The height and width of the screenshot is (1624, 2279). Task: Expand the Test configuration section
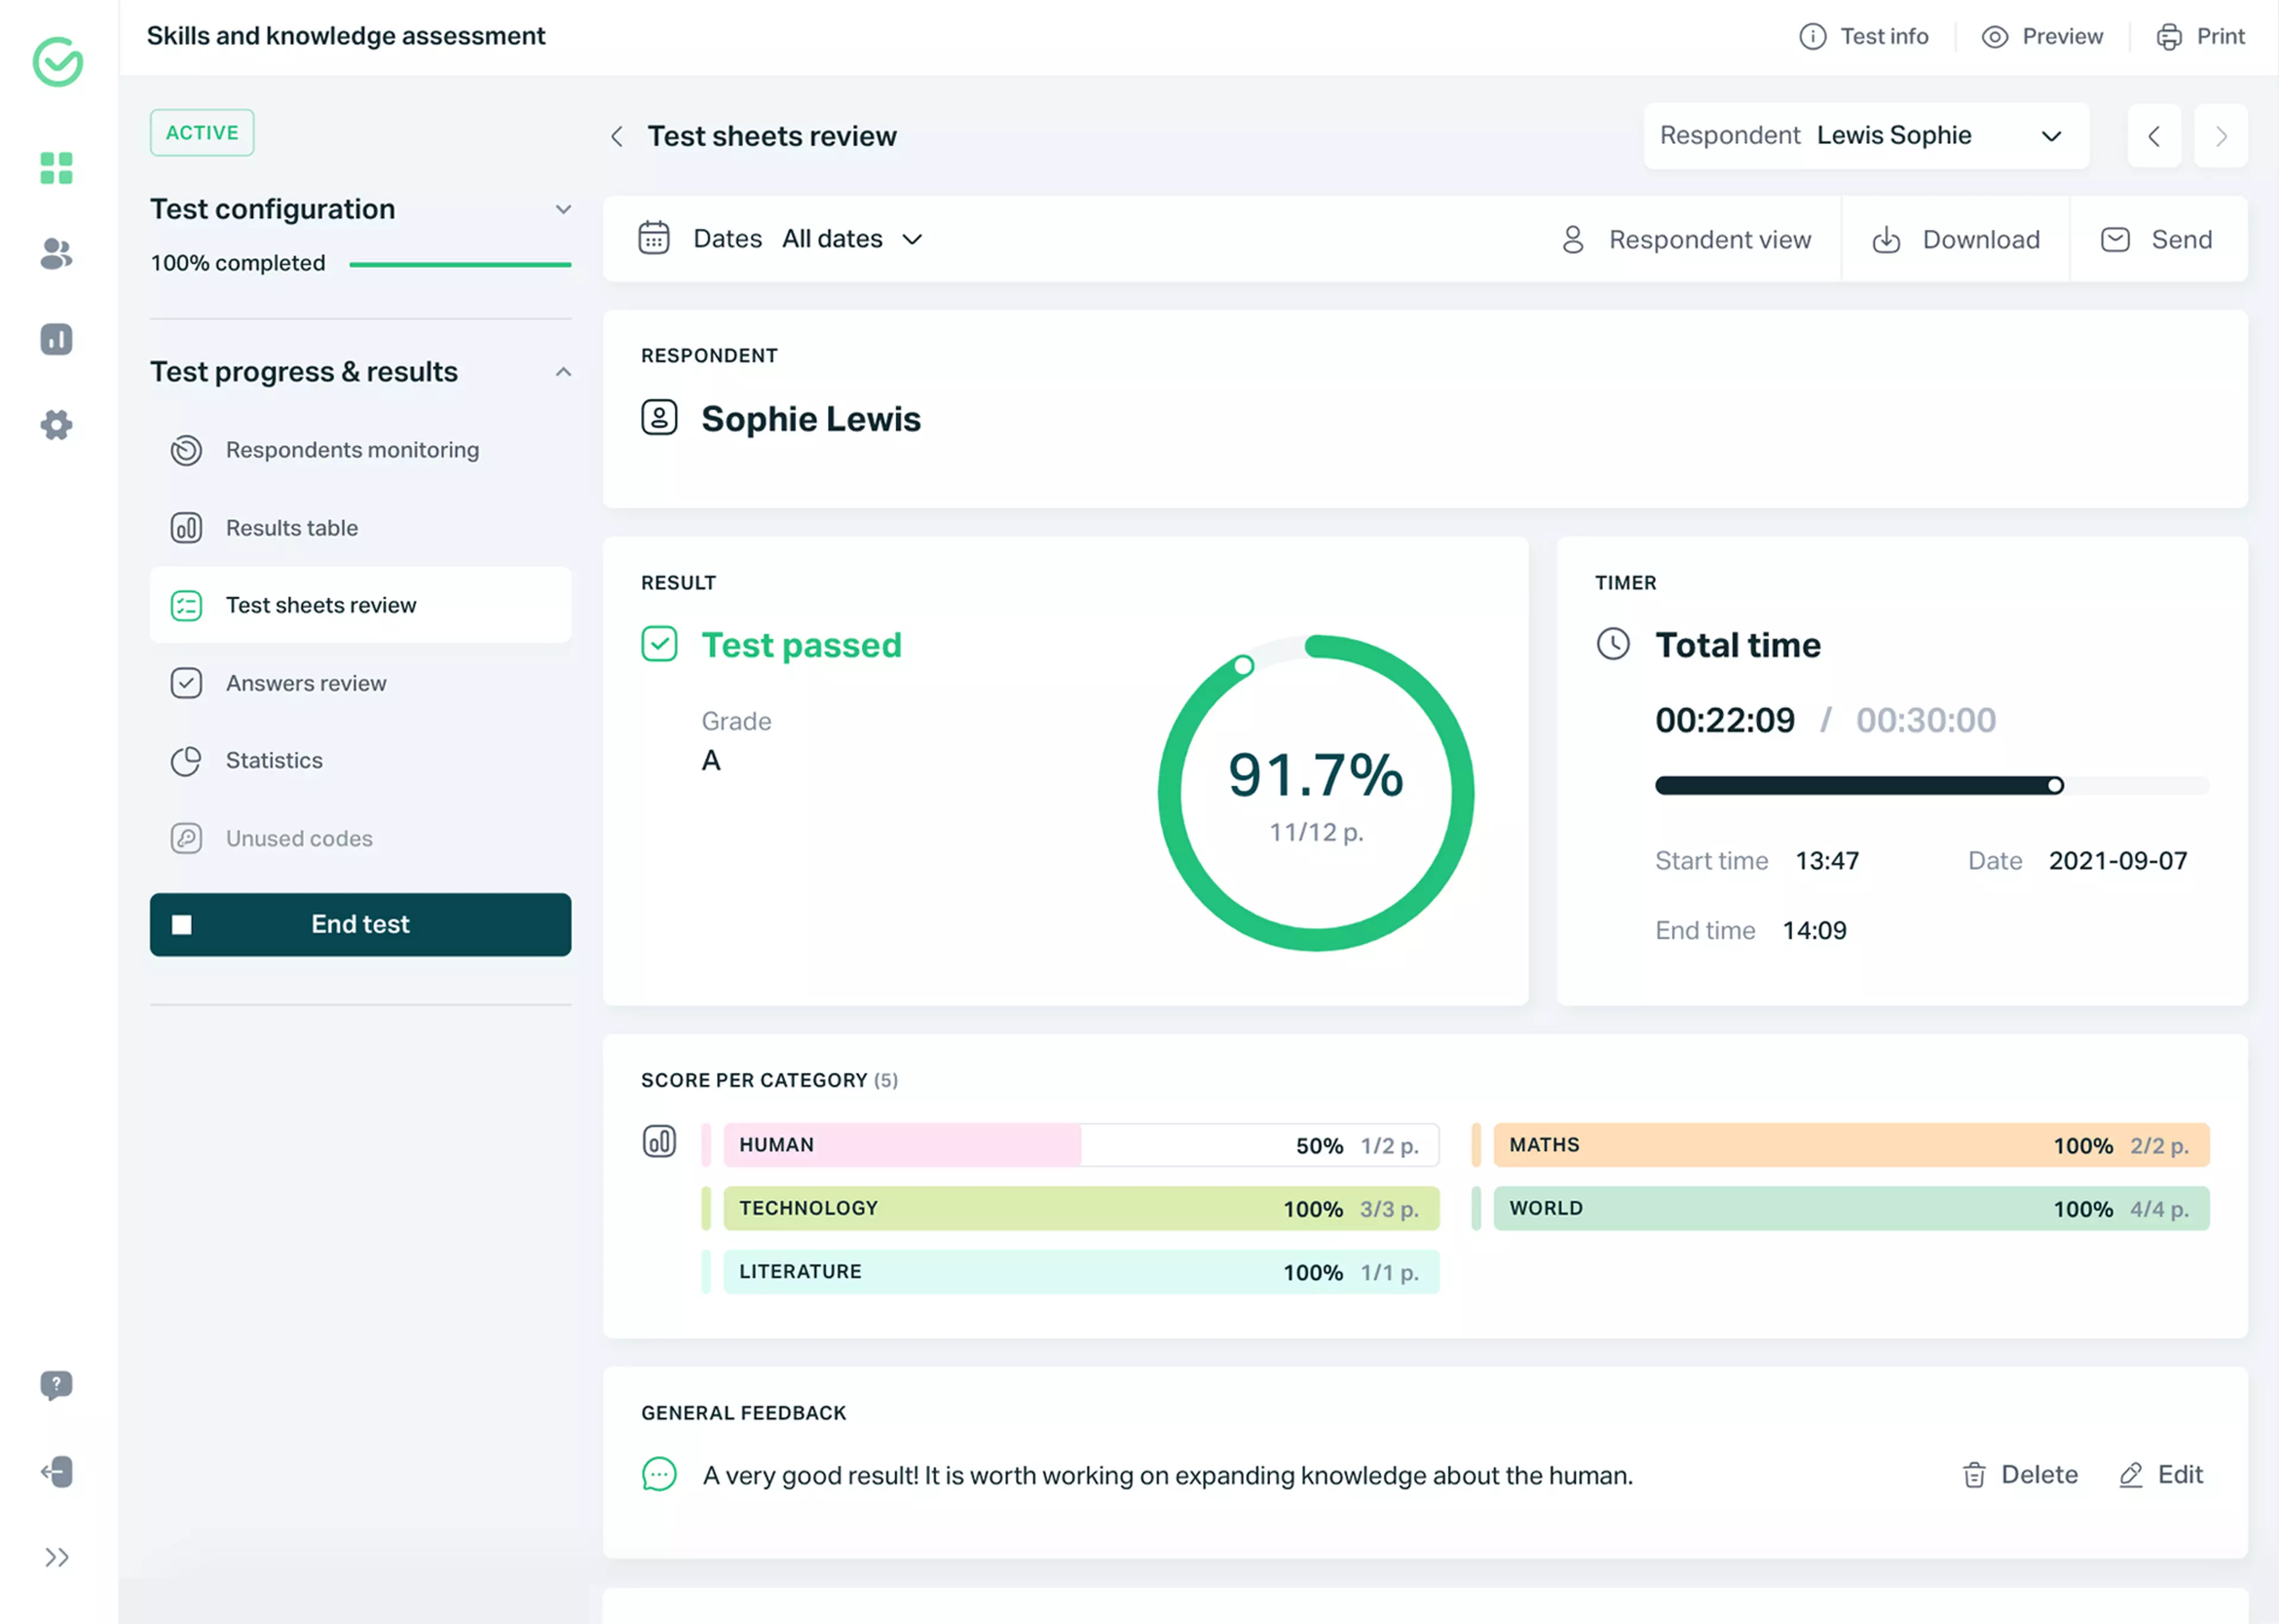click(563, 209)
